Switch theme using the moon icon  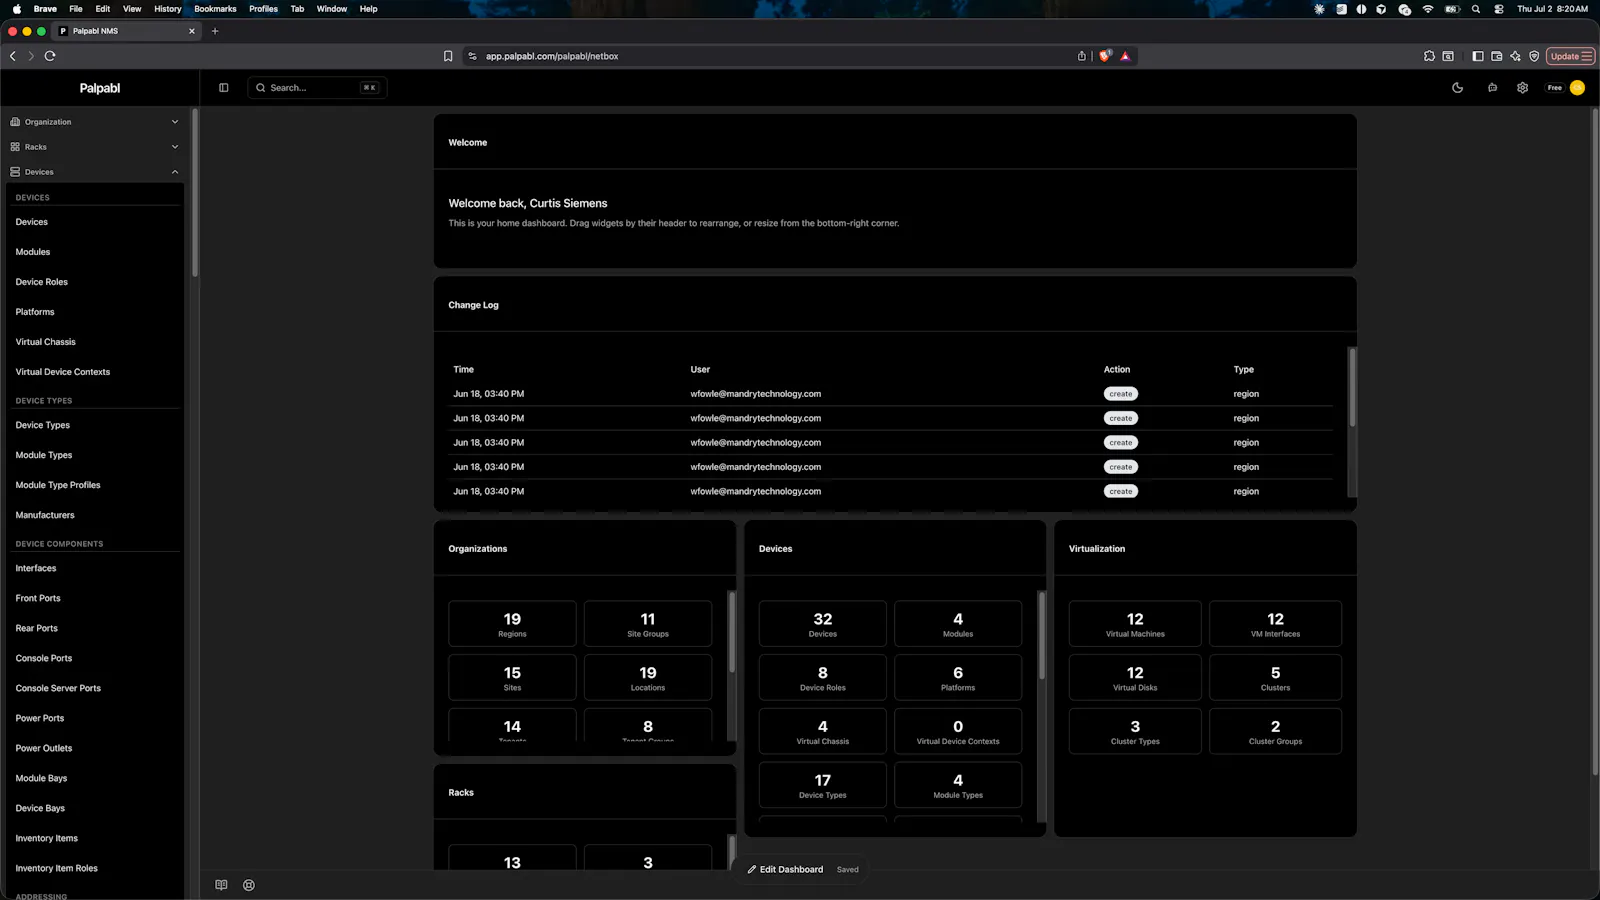(1458, 88)
